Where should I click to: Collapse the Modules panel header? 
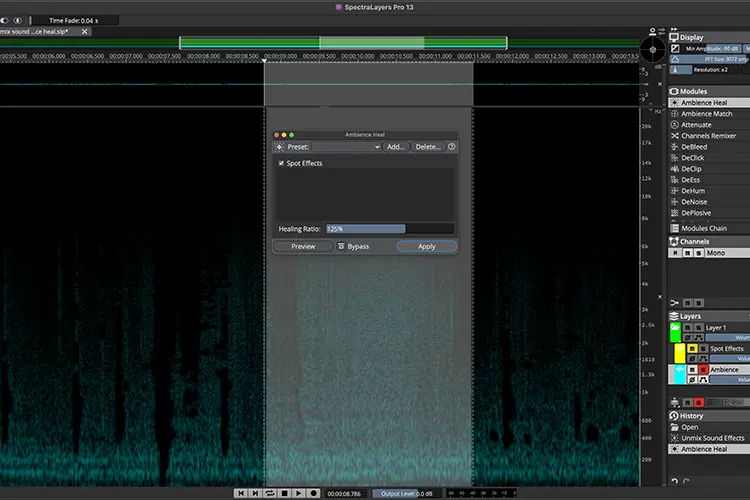(709, 91)
